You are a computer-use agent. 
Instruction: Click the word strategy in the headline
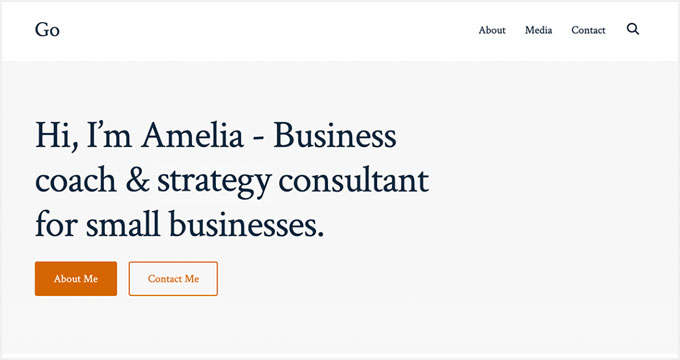click(214, 181)
